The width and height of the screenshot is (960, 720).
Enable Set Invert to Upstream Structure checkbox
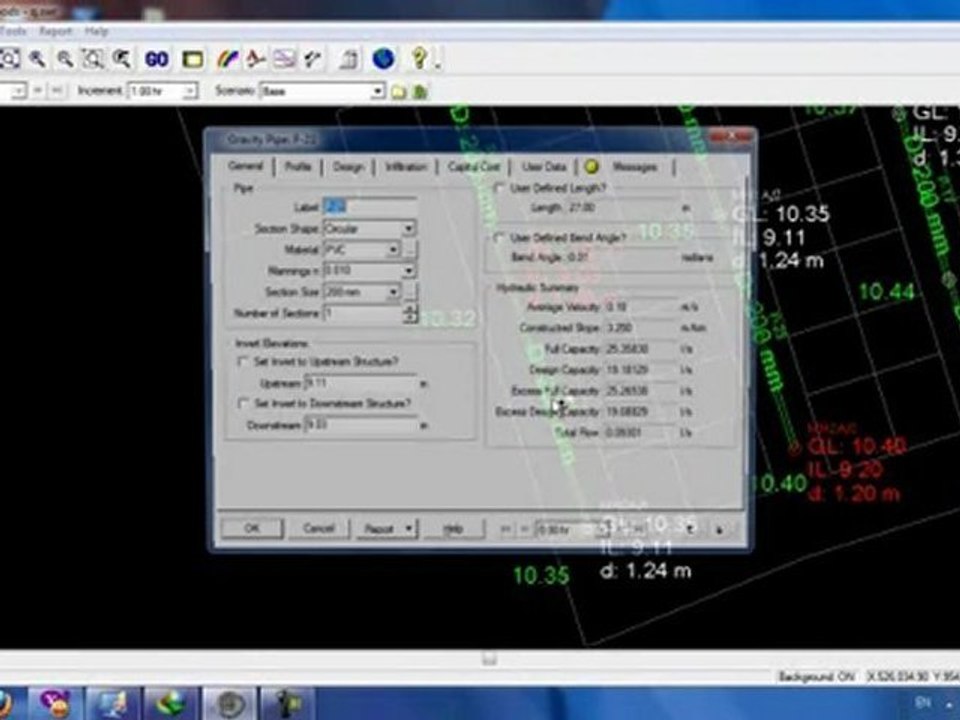coord(243,362)
